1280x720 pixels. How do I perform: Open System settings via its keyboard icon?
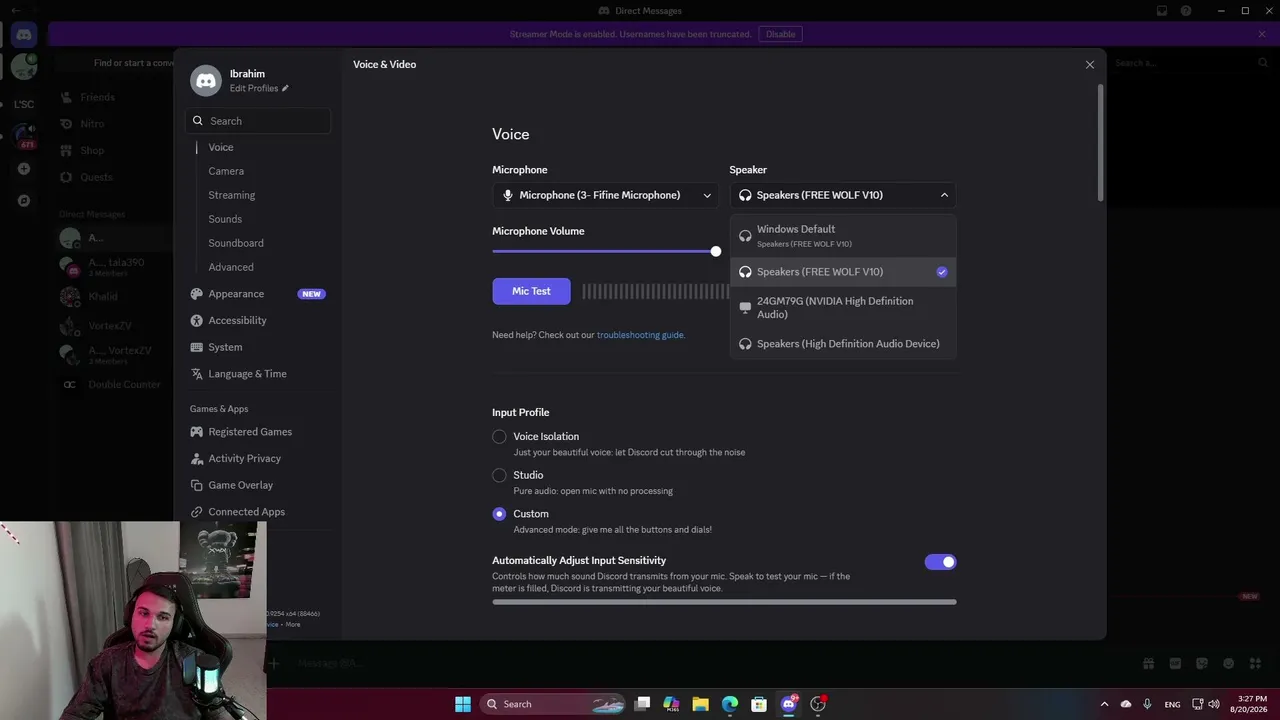pos(197,347)
